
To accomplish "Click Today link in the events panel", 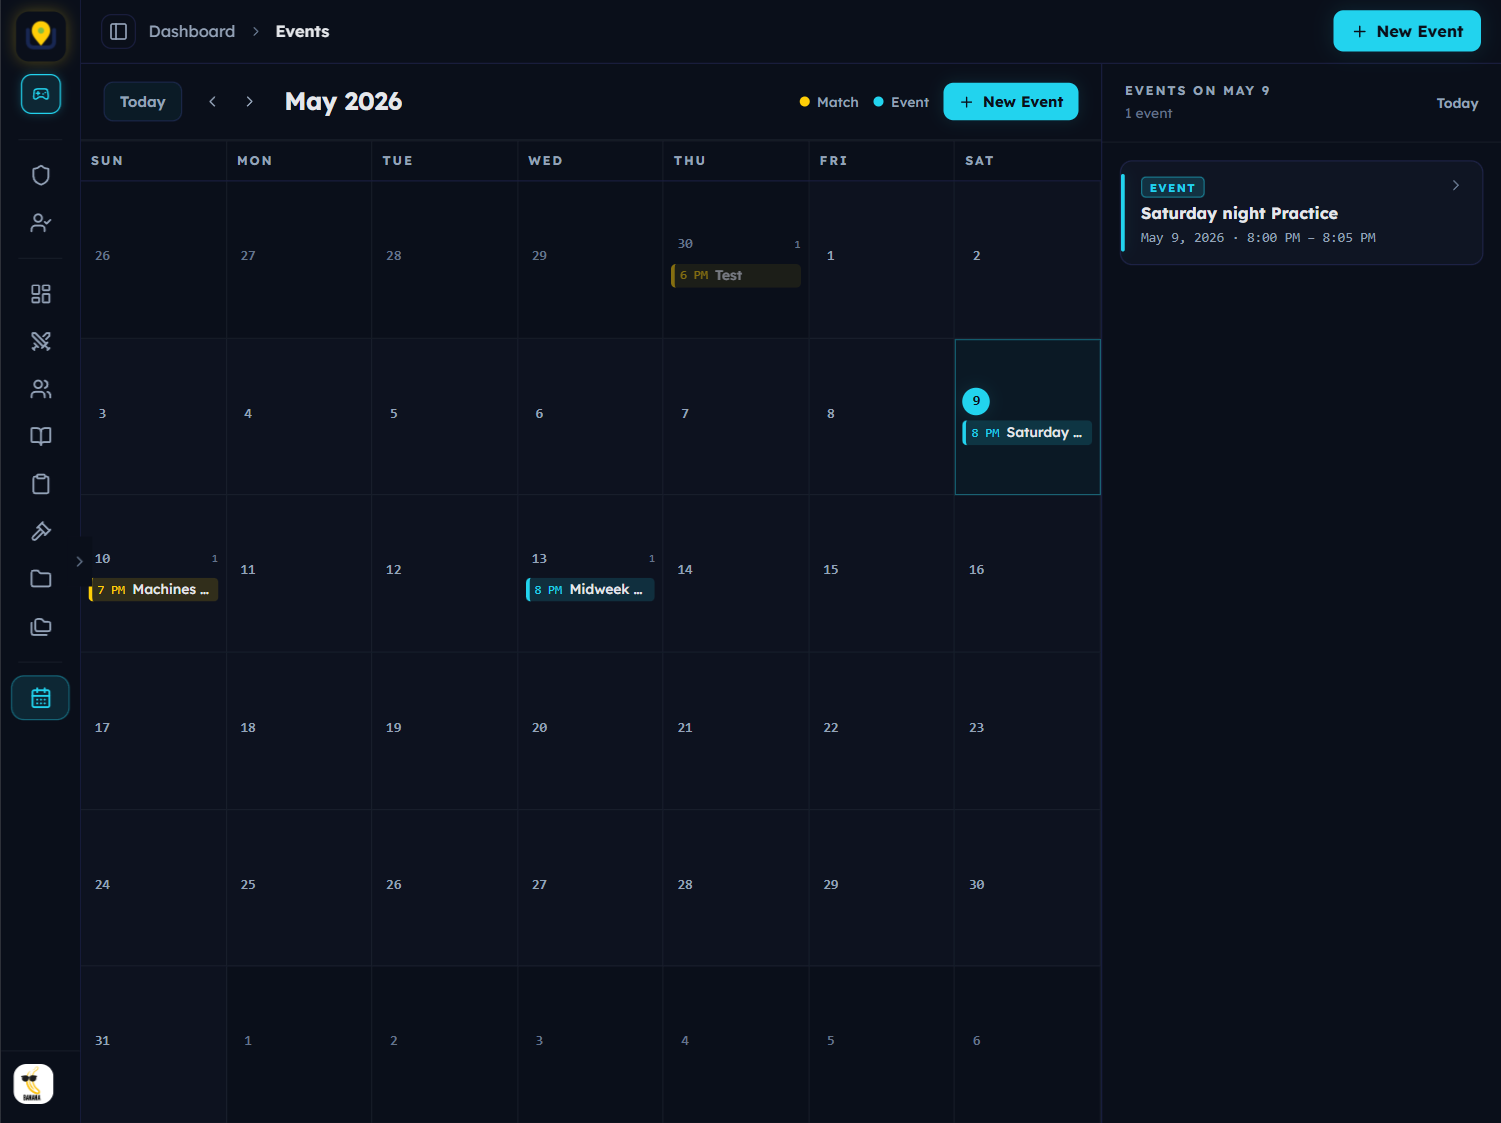I will tap(1457, 103).
